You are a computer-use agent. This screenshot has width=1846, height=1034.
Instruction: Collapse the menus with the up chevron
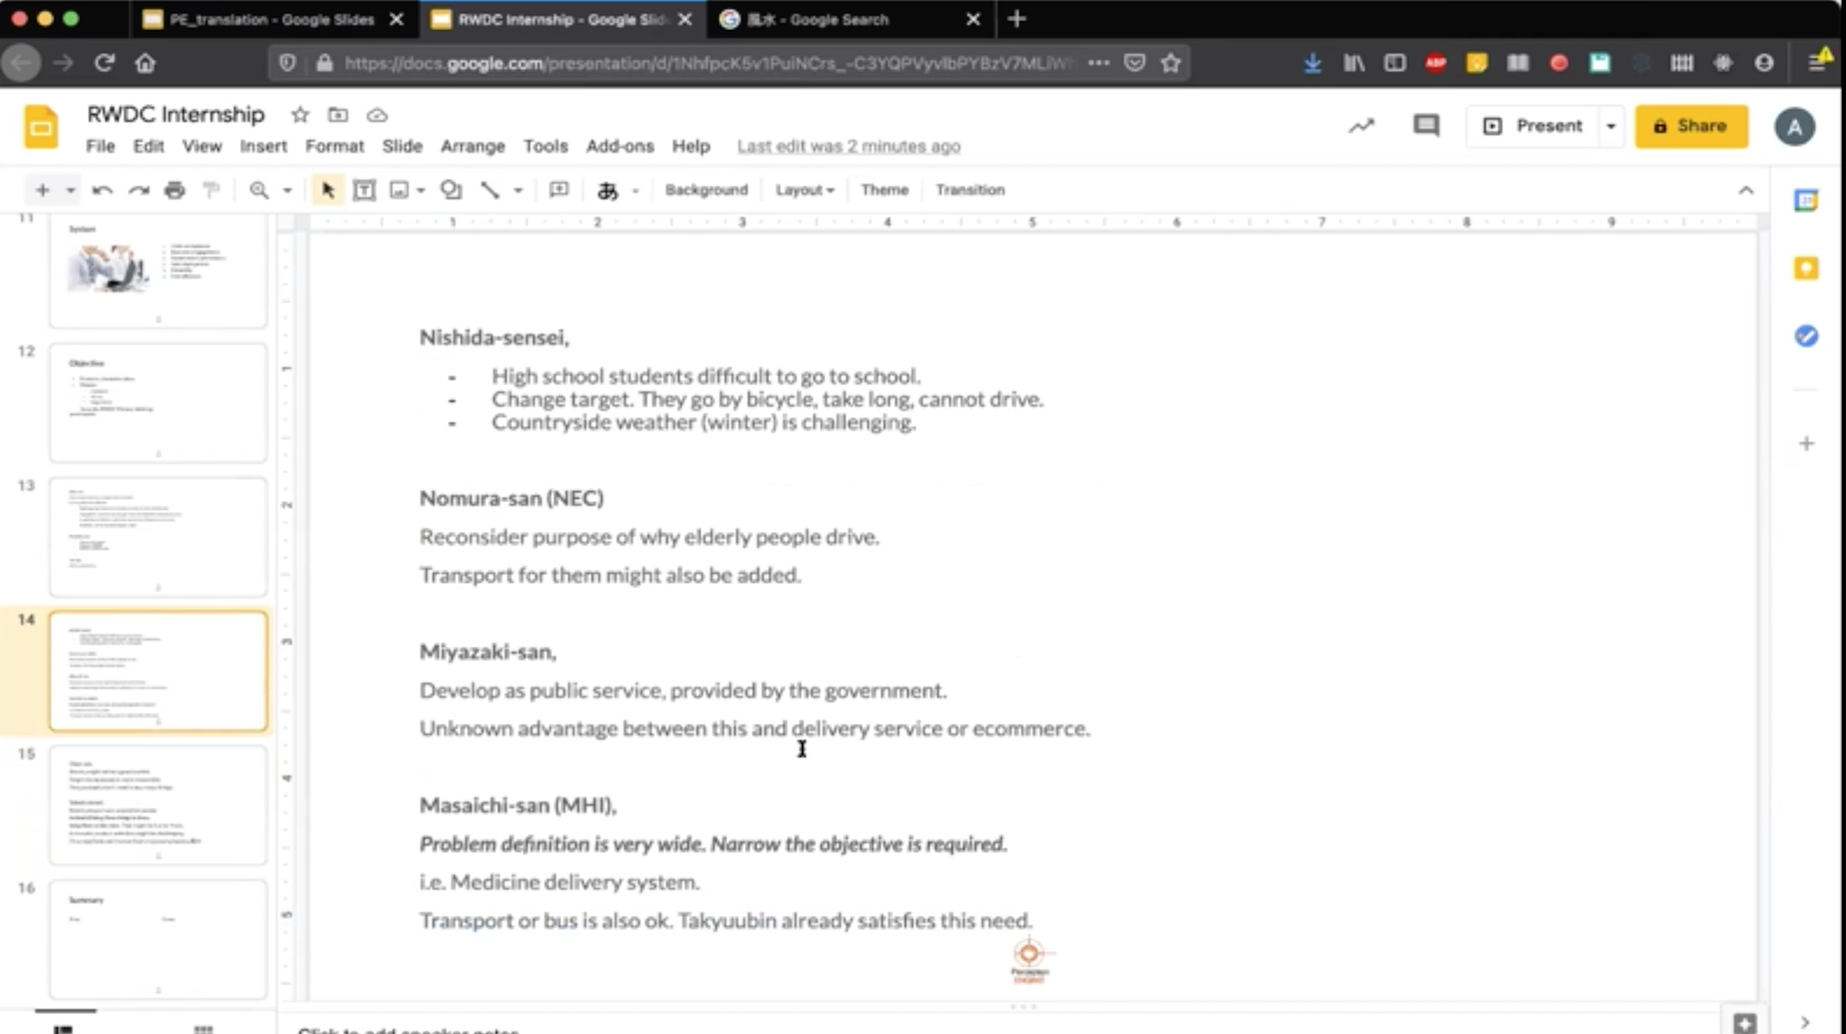tap(1746, 190)
